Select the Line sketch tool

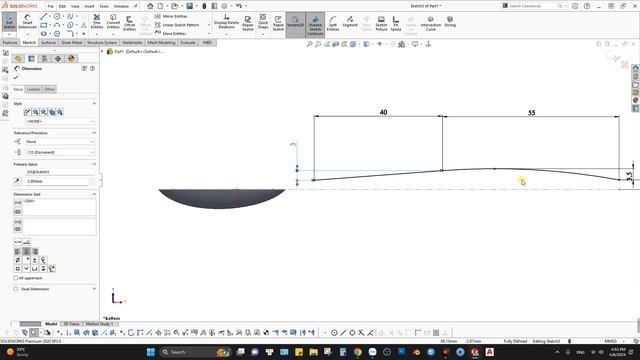(43, 16)
